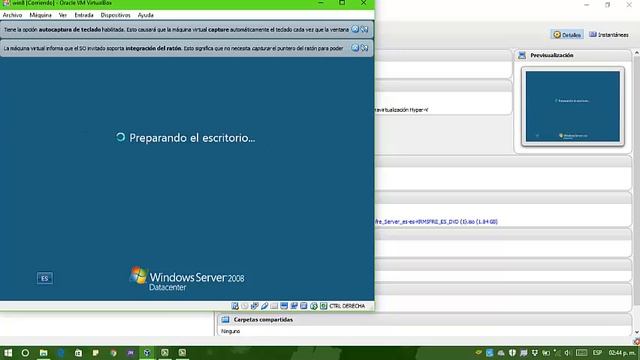Screen dimensions: 640x360
Task: Click the Ninguno shared folders value
Action: click(x=231, y=331)
